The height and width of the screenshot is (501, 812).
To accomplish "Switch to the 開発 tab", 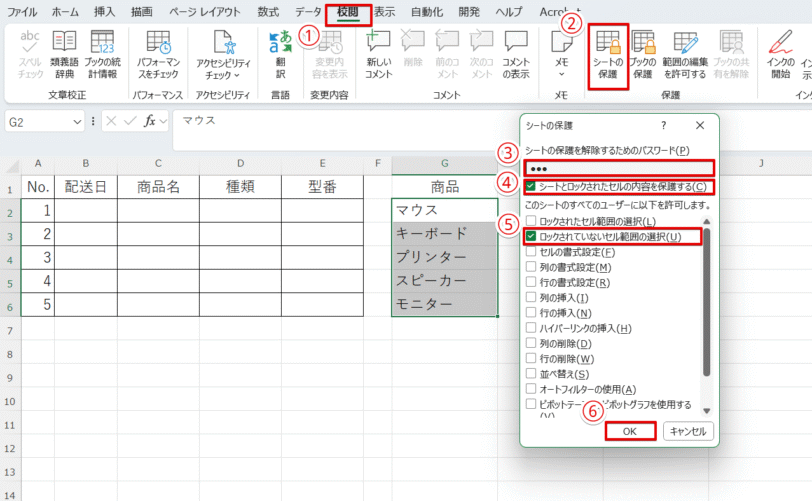I will tap(469, 11).
